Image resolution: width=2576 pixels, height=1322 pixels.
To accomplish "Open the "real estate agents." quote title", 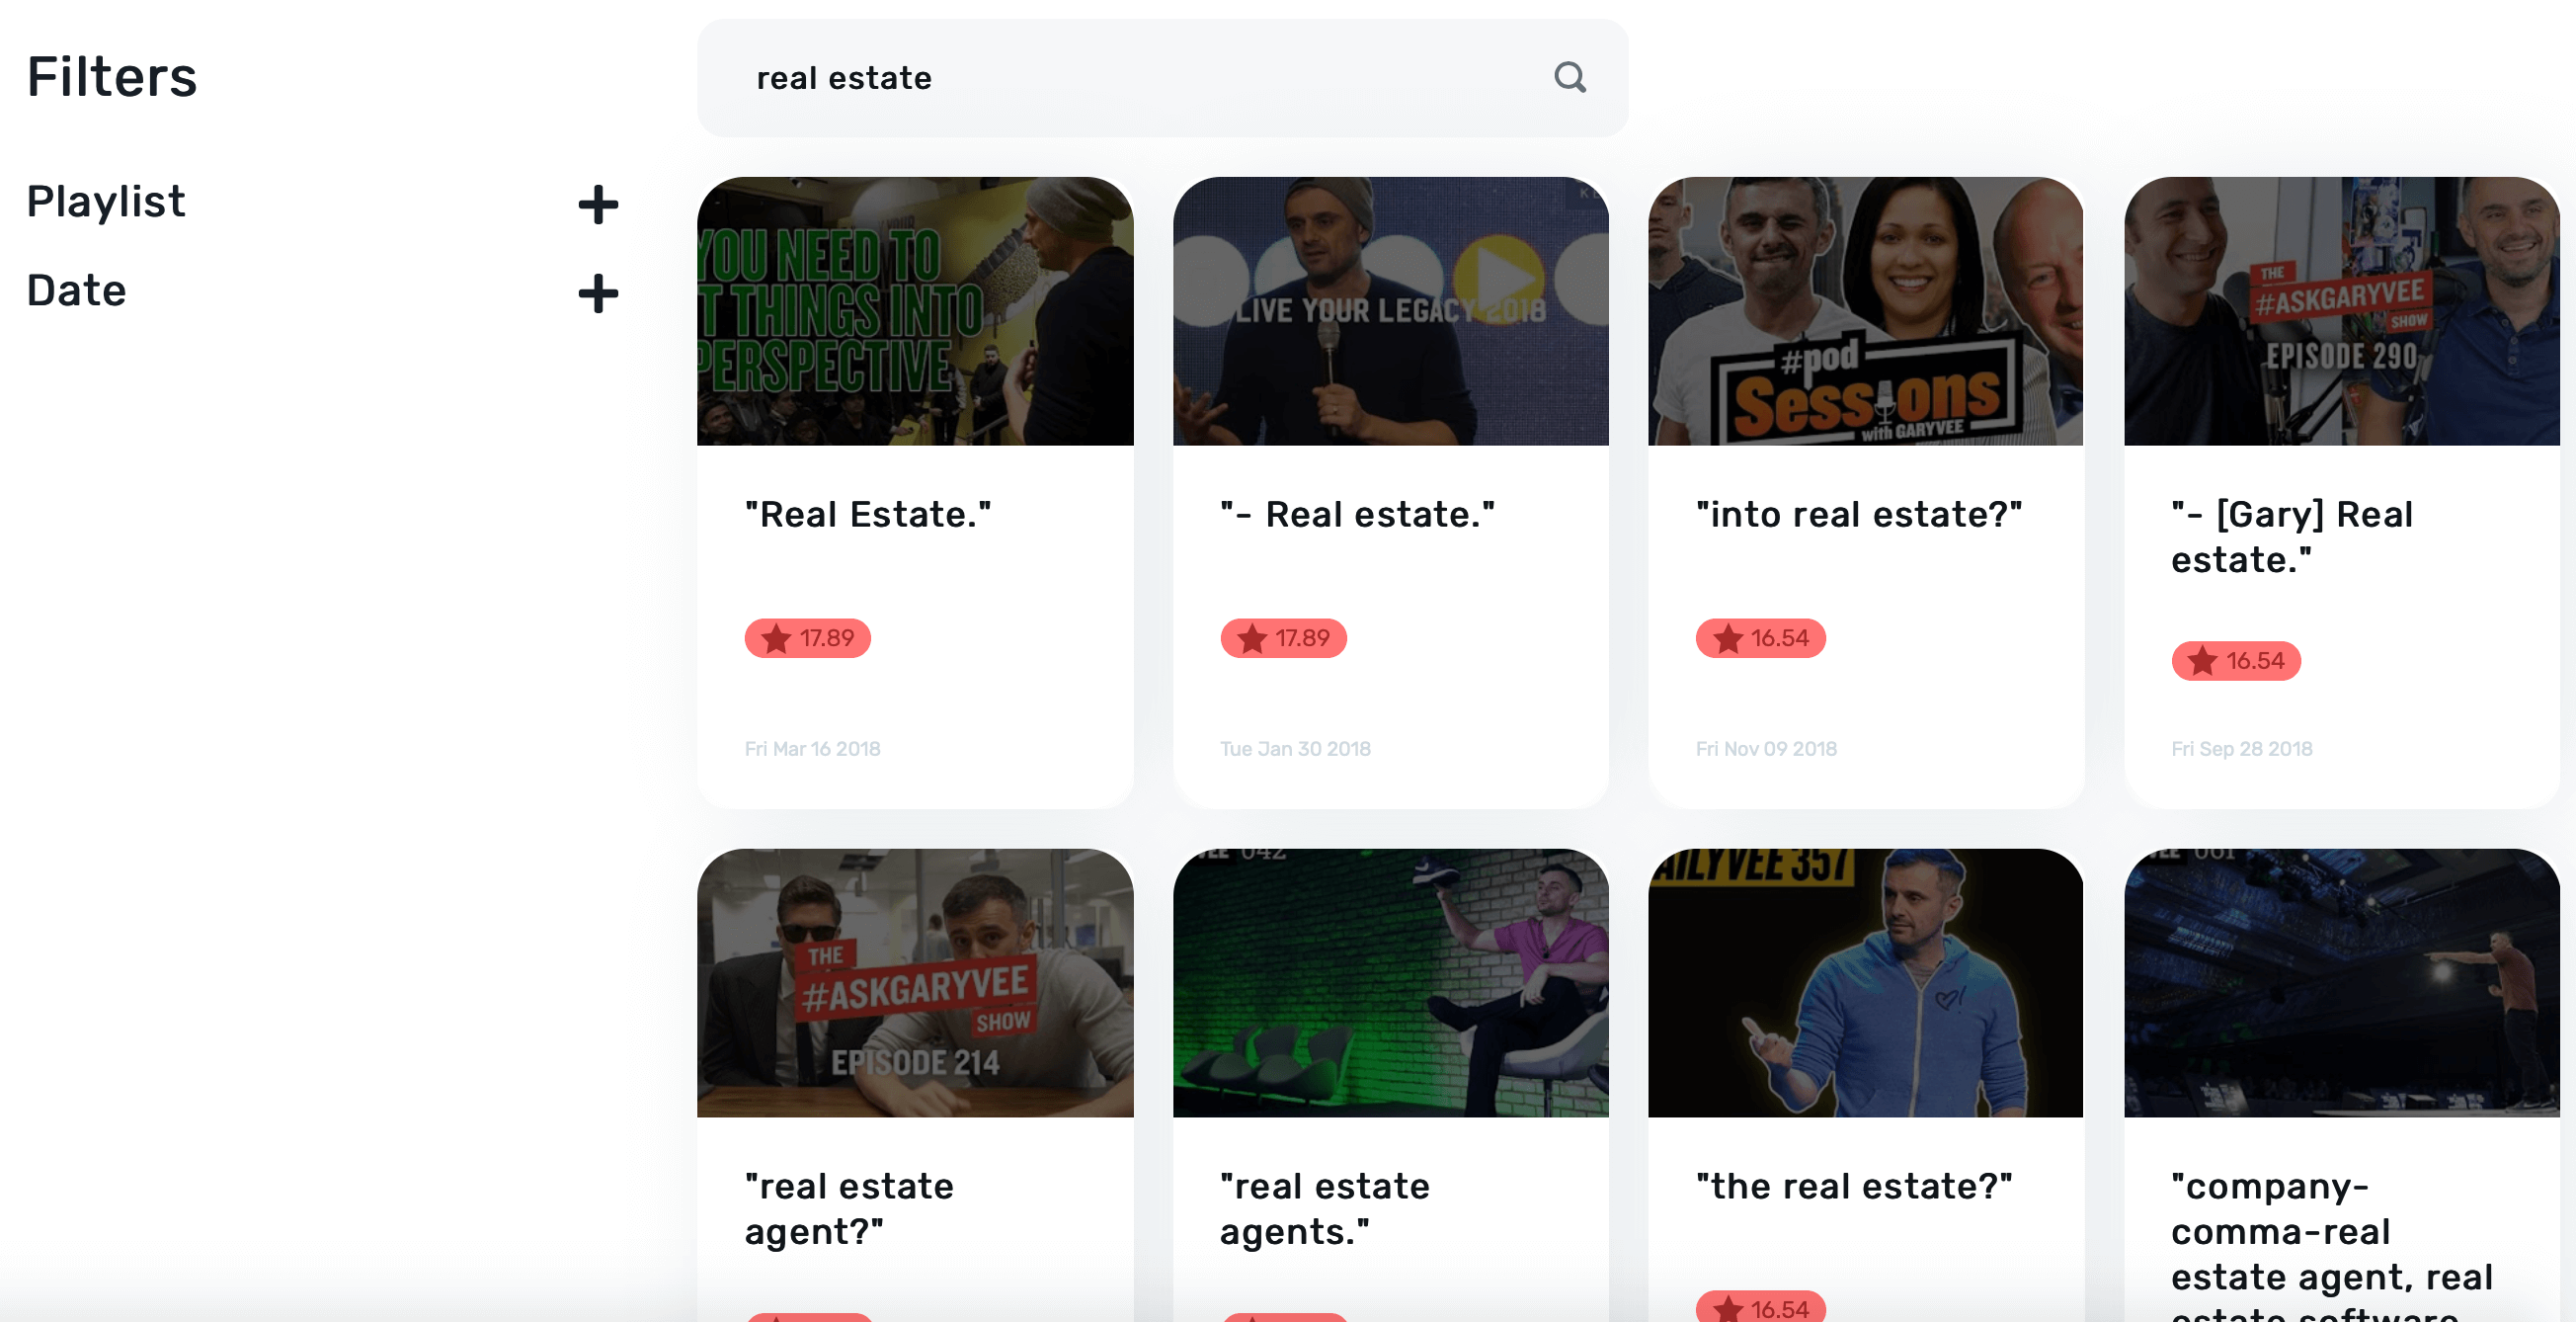I will 1325,1208.
